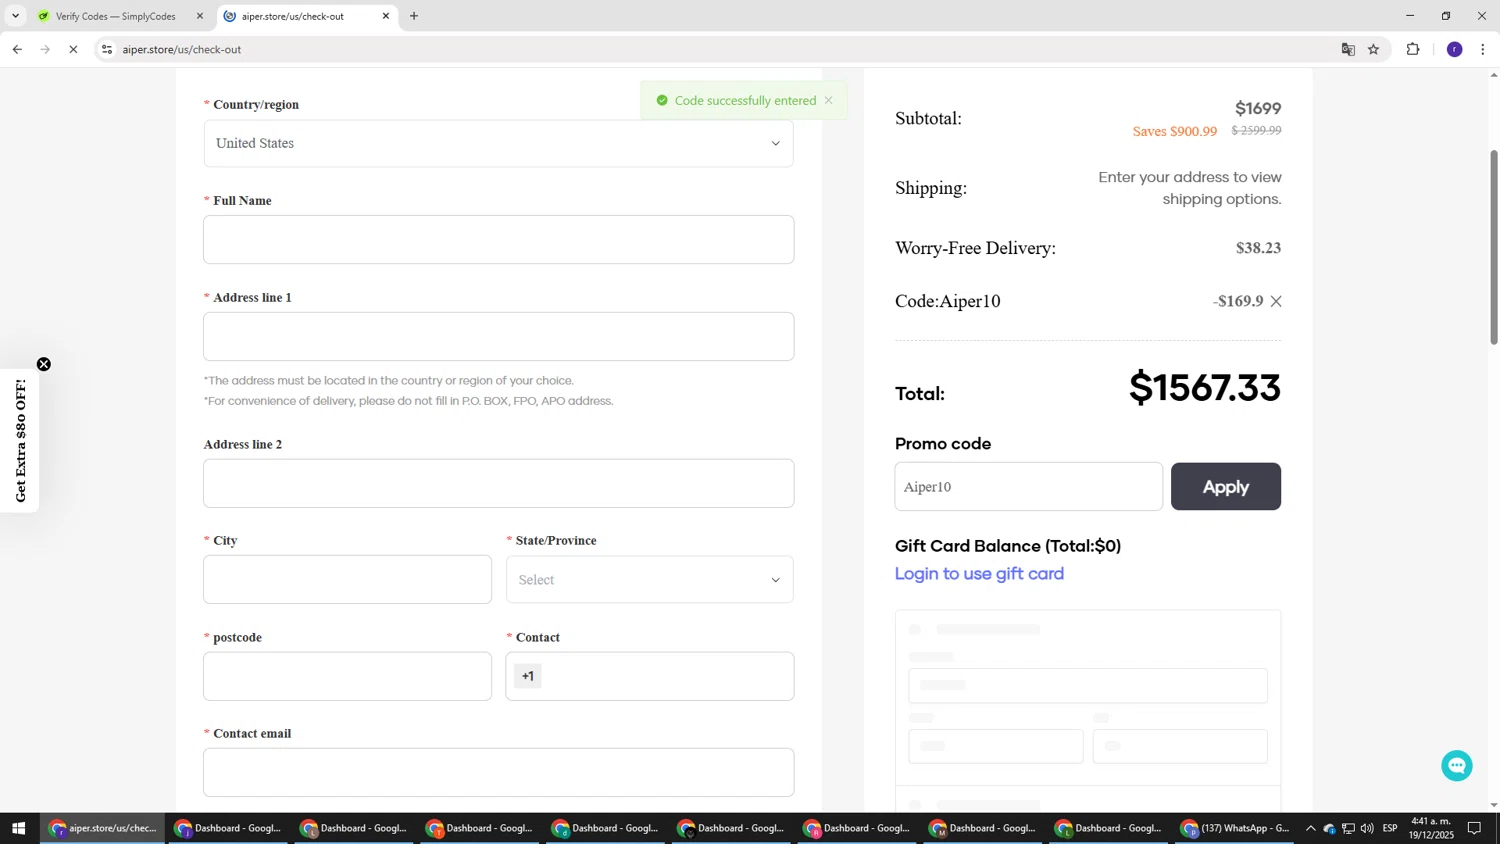1500x844 pixels.
Task: Close the 'Get Extra $80 OFF!' side tab
Action: click(x=44, y=364)
